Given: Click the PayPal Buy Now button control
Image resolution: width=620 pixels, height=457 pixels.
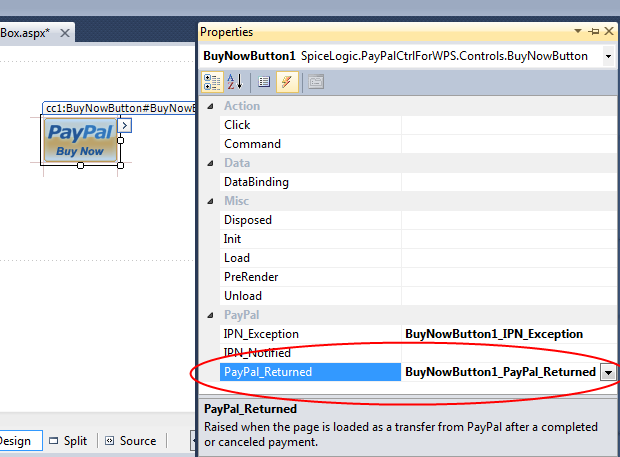Looking at the screenshot, I should pos(80,140).
